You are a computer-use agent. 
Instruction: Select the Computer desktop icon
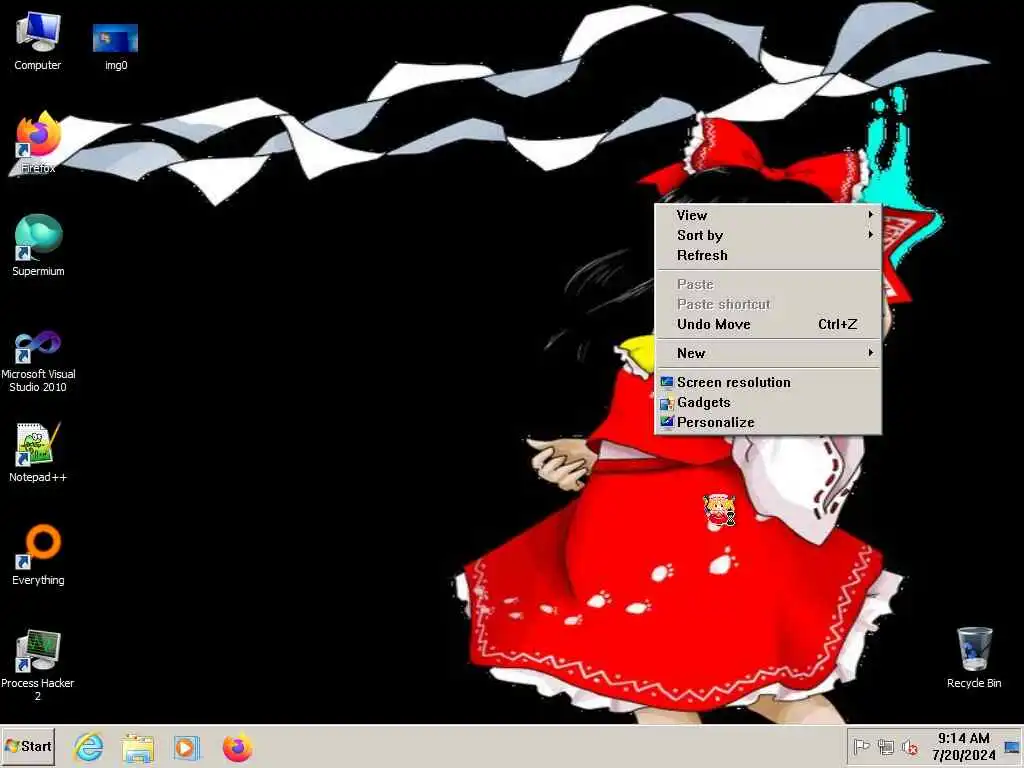point(37,40)
